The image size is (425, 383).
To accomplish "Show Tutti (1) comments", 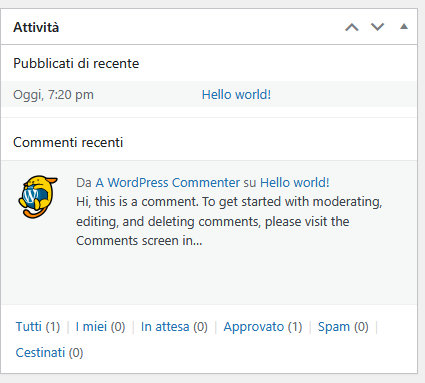I will [x=38, y=327].
